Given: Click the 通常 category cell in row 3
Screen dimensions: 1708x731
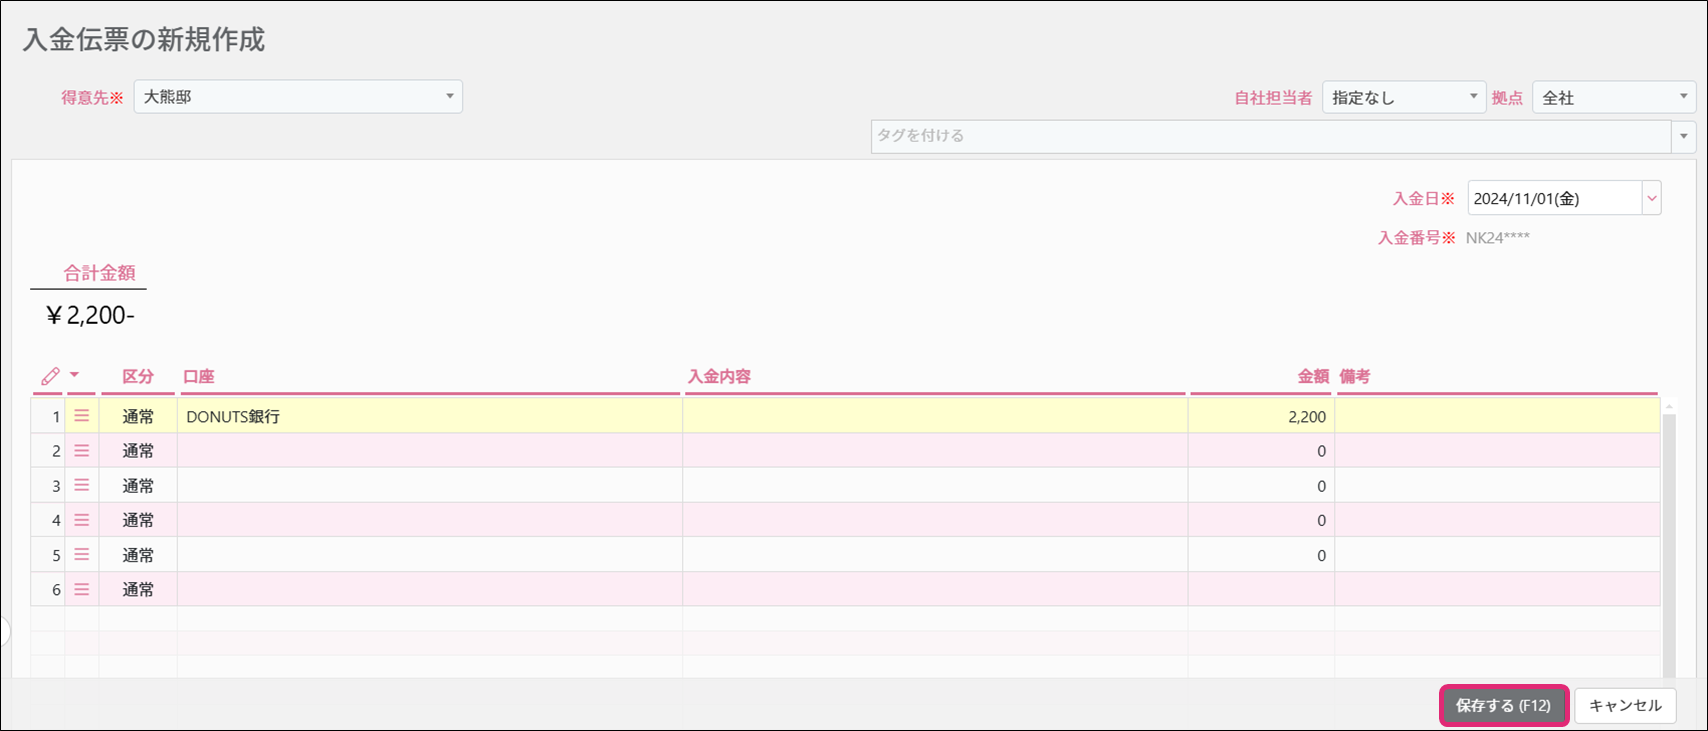Looking at the screenshot, I should click(138, 485).
